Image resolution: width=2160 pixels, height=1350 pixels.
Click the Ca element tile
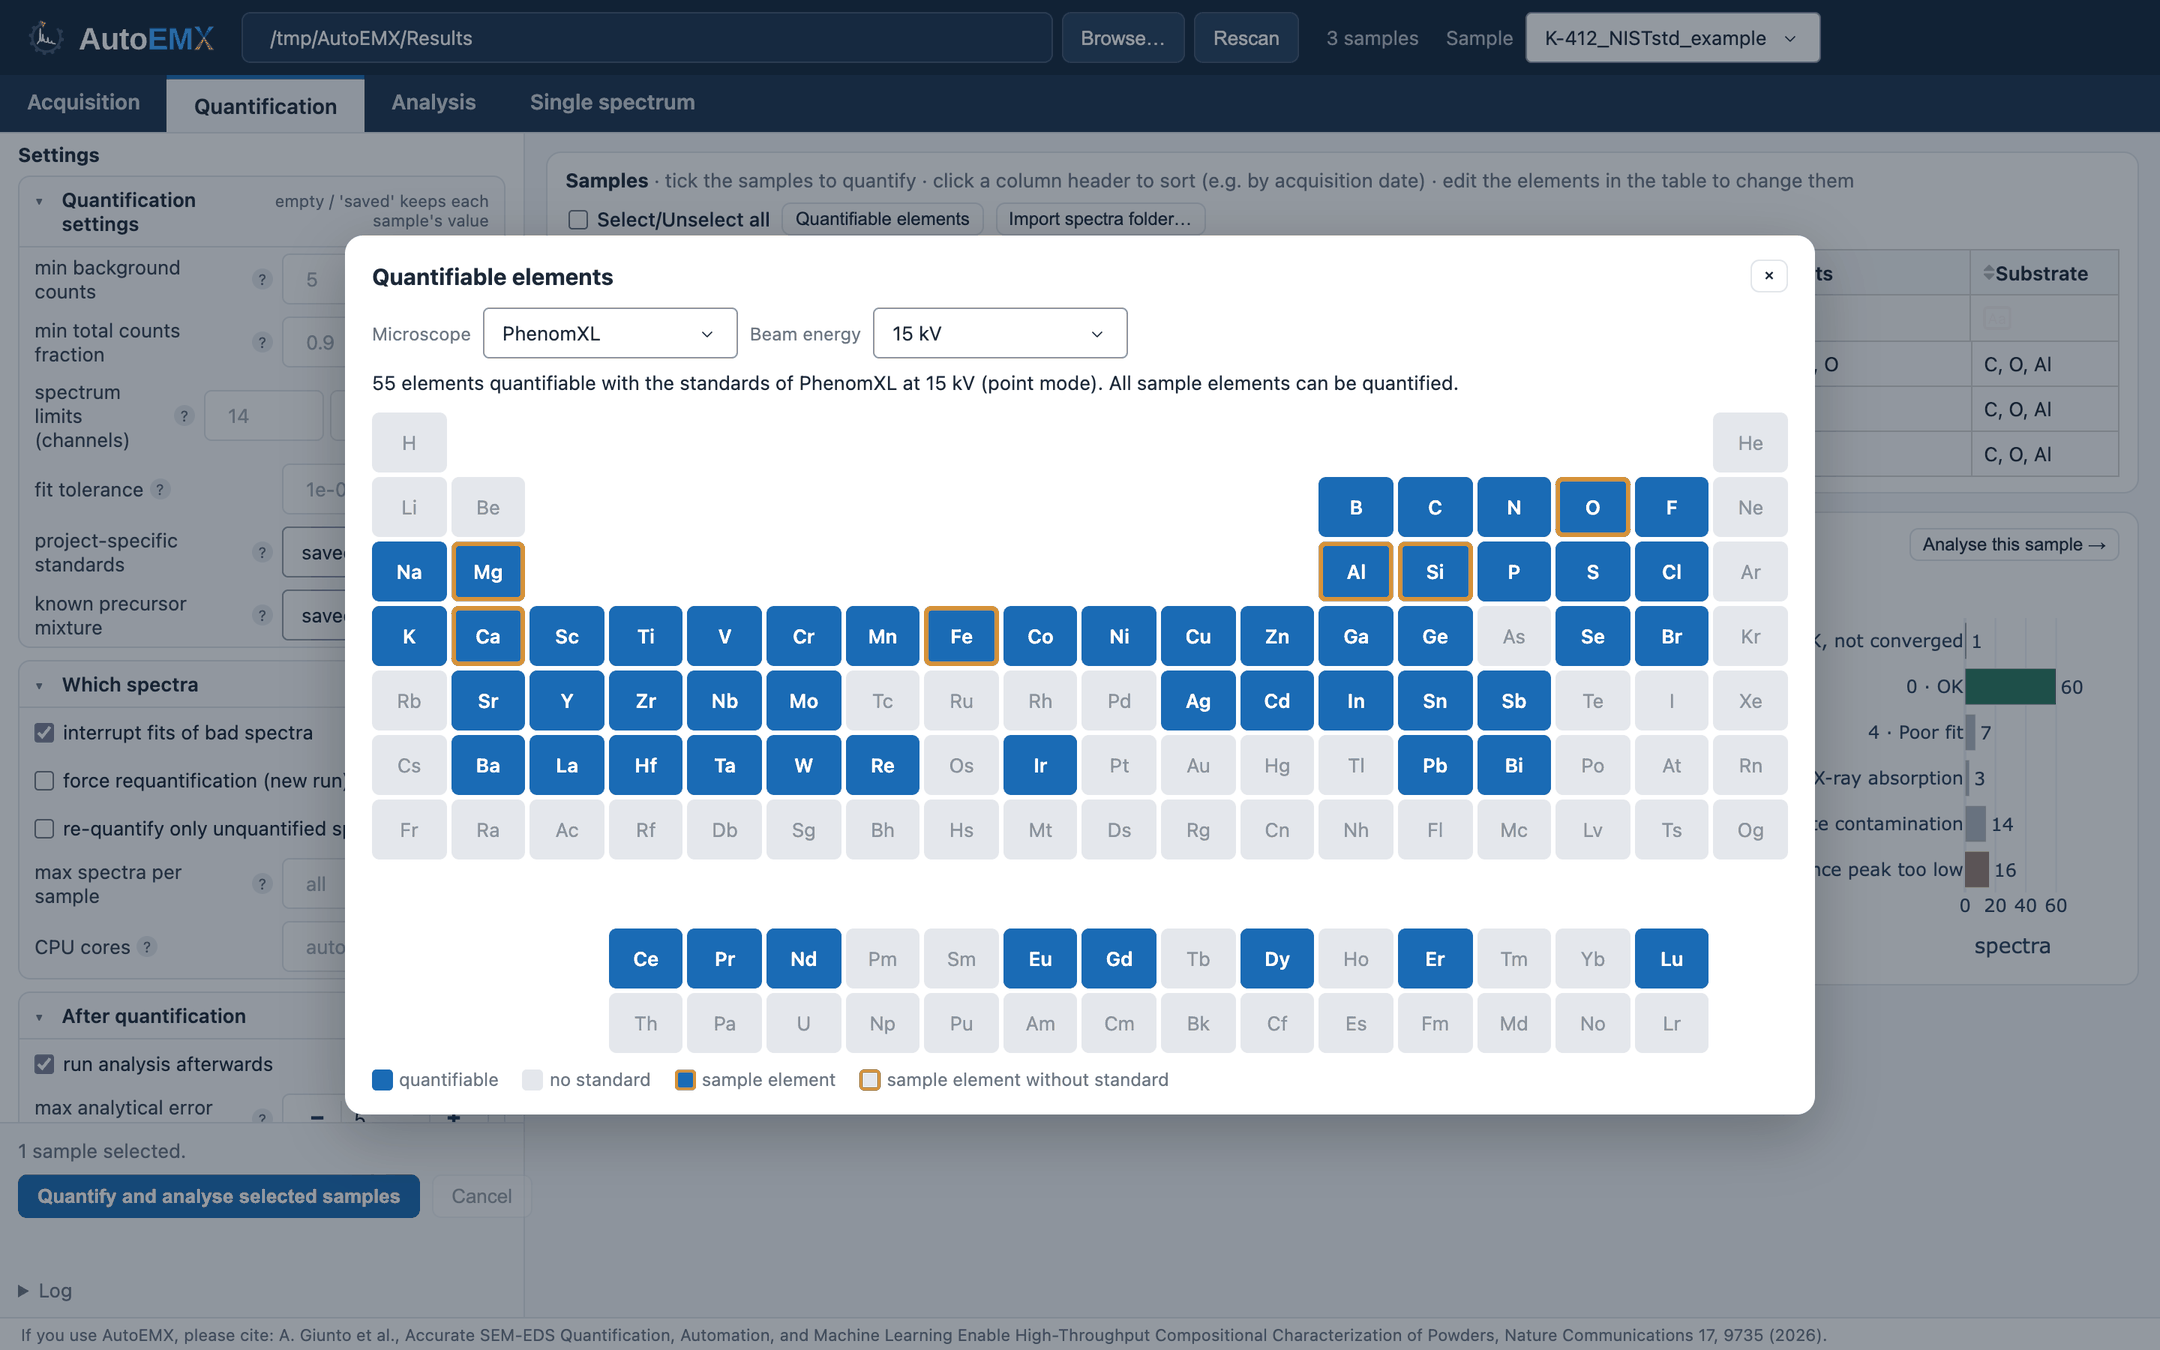pyautogui.click(x=488, y=636)
